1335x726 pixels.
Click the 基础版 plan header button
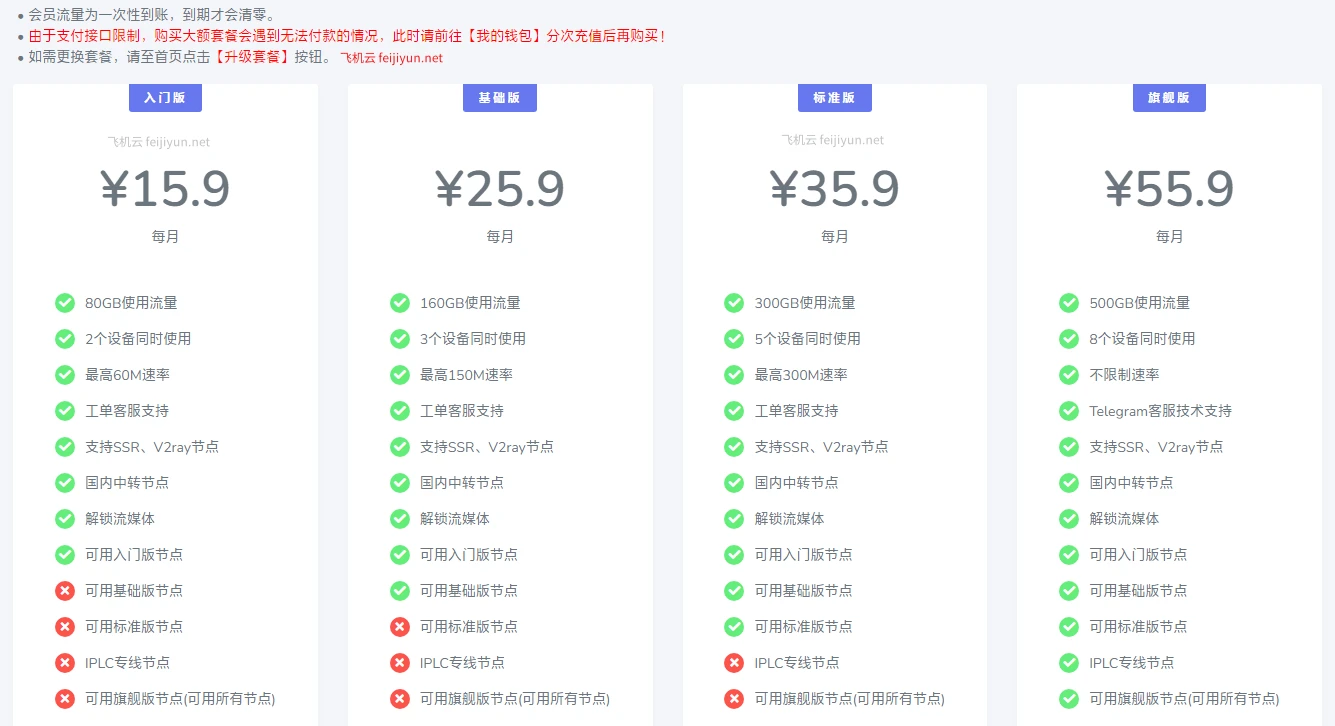[499, 97]
